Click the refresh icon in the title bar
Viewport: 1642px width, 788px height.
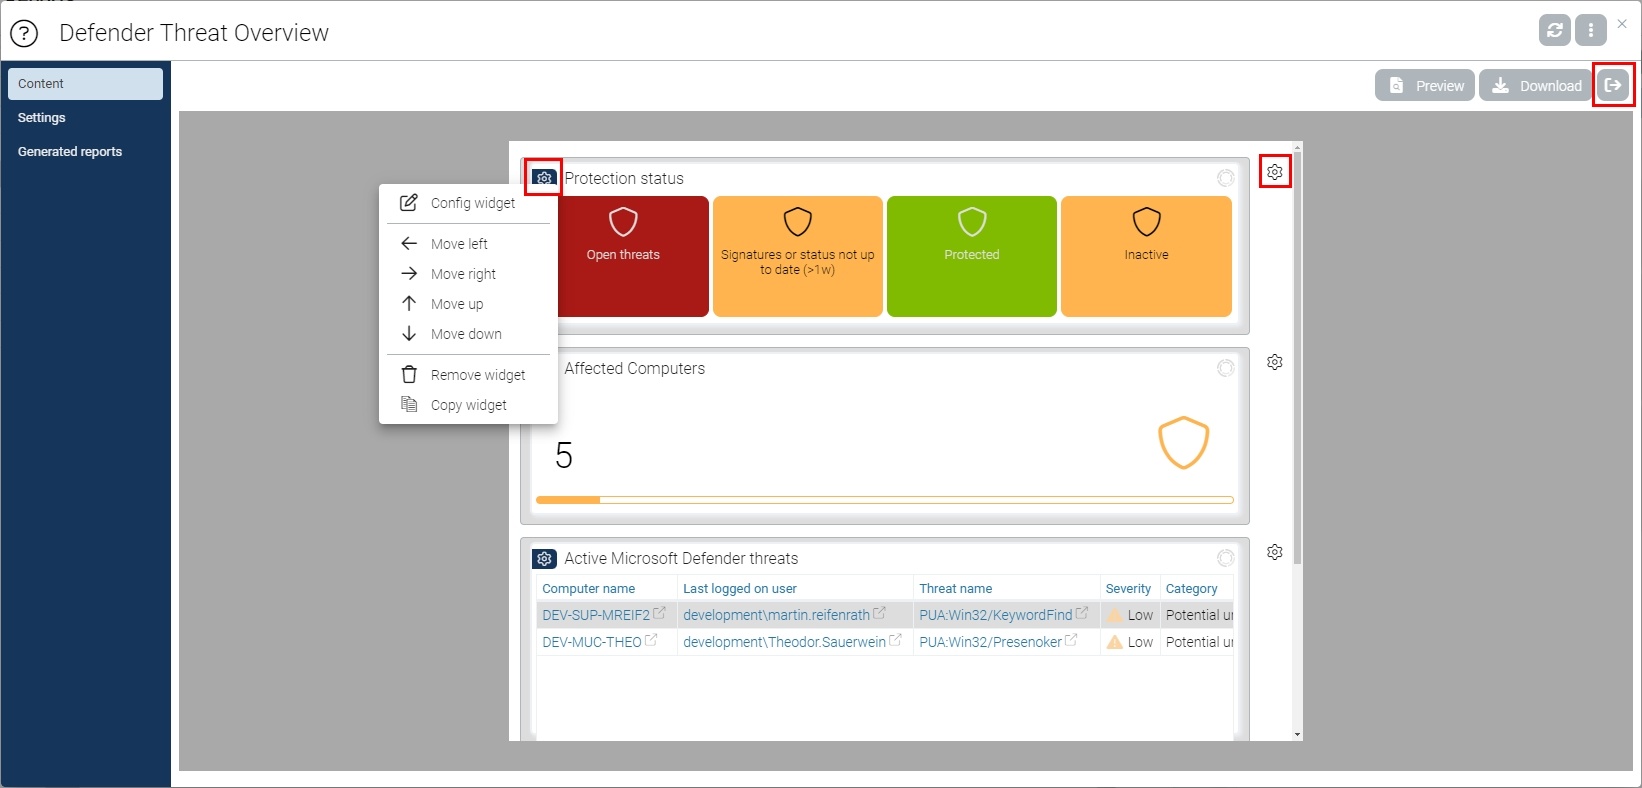(1555, 30)
